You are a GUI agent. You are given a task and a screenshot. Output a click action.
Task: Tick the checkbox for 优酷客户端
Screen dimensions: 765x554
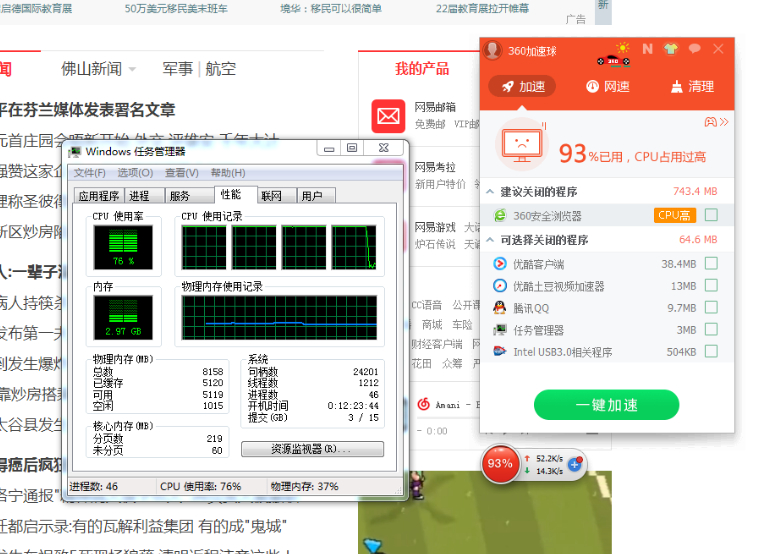tap(711, 263)
